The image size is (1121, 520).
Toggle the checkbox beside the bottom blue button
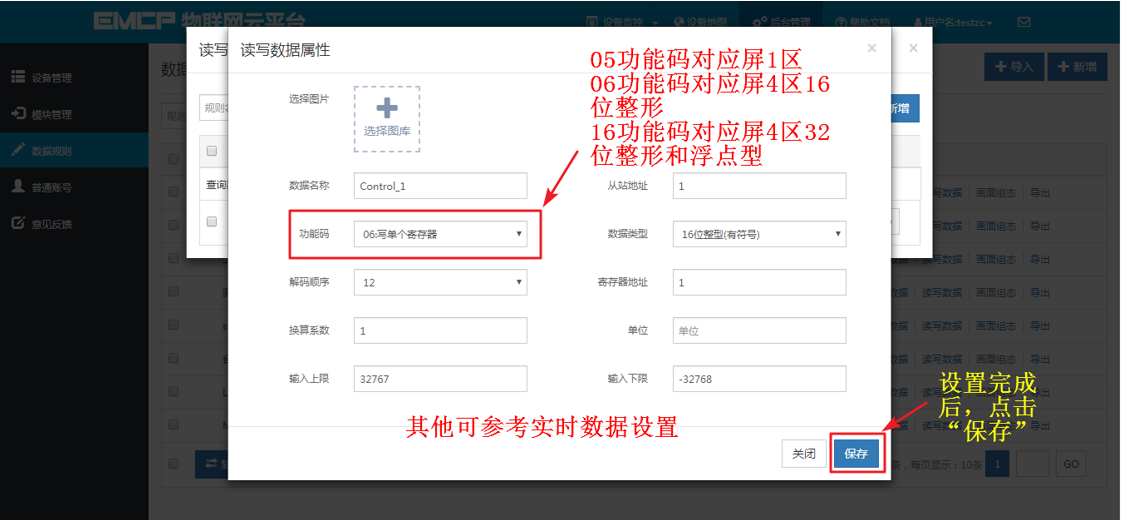pyautogui.click(x=173, y=463)
